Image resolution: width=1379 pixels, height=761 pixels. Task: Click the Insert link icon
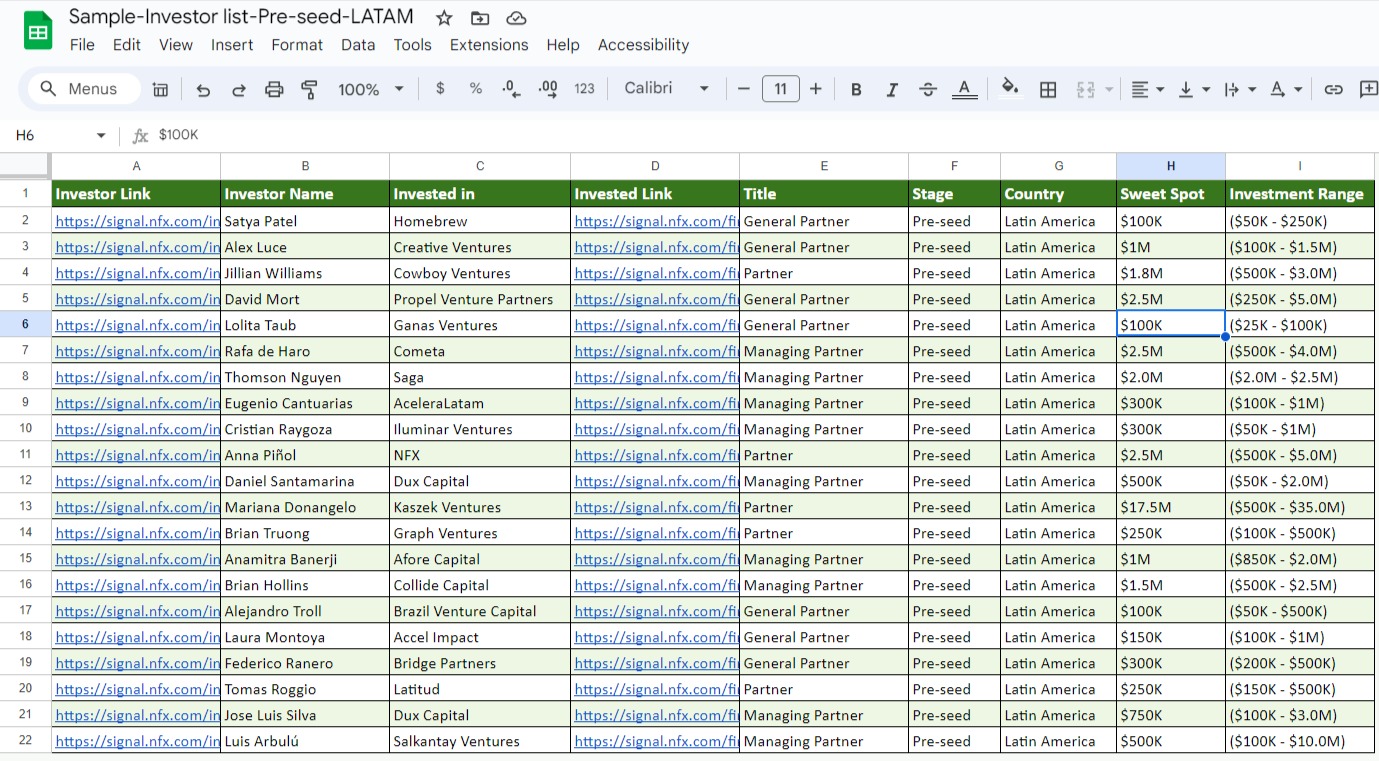pos(1333,89)
